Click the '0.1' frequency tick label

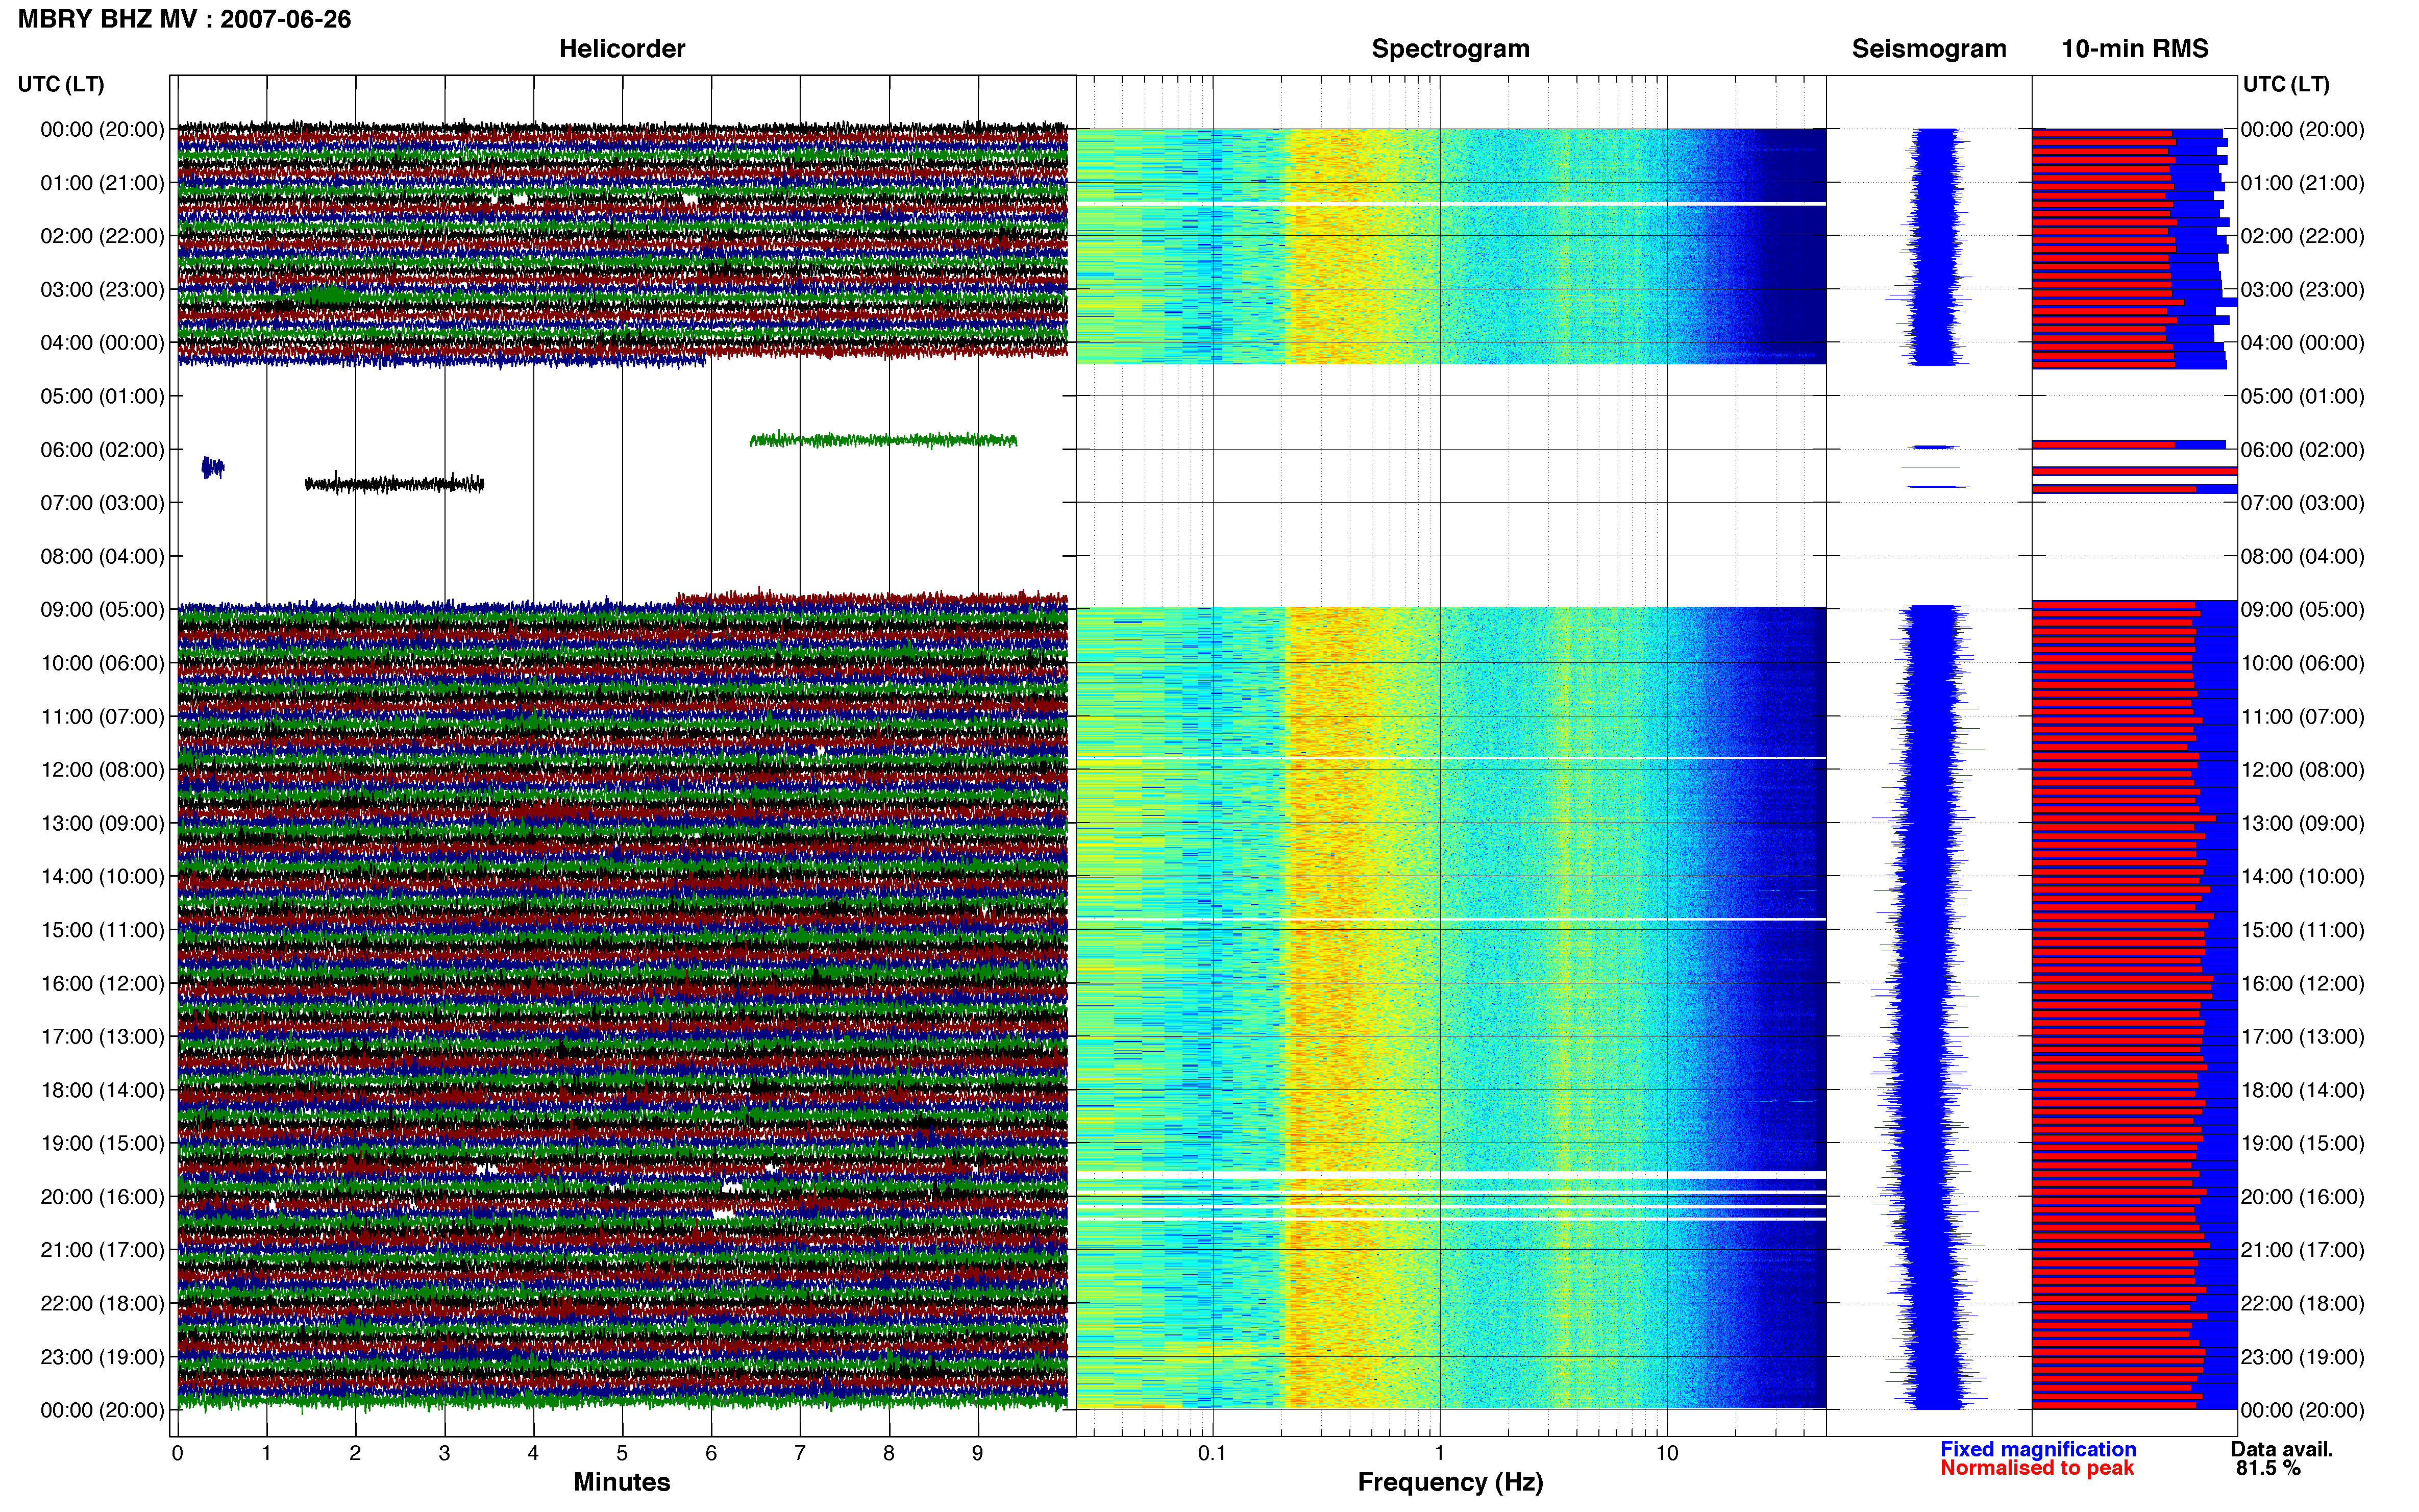pyautogui.click(x=1212, y=1453)
